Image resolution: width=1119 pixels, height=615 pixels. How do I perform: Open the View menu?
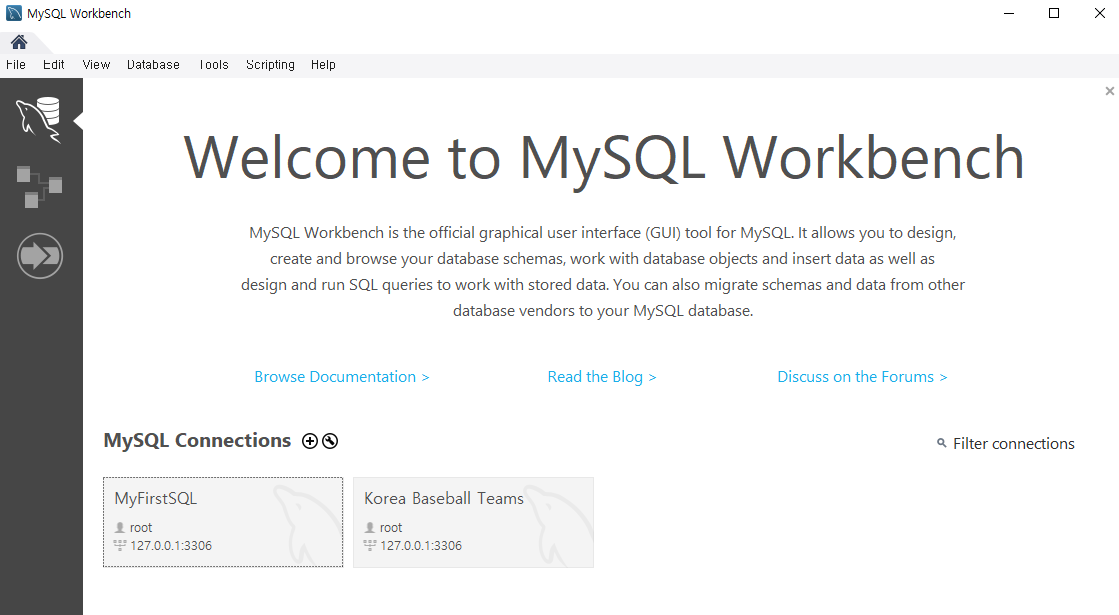coord(96,65)
